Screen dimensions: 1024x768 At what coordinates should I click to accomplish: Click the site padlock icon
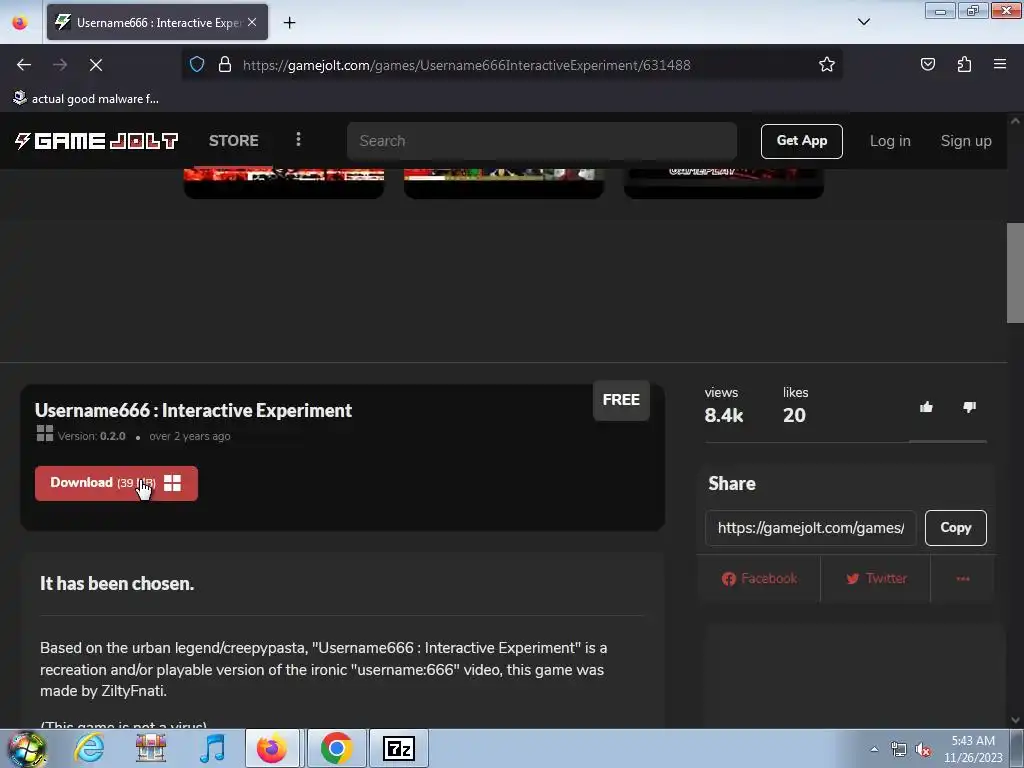pyautogui.click(x=225, y=64)
